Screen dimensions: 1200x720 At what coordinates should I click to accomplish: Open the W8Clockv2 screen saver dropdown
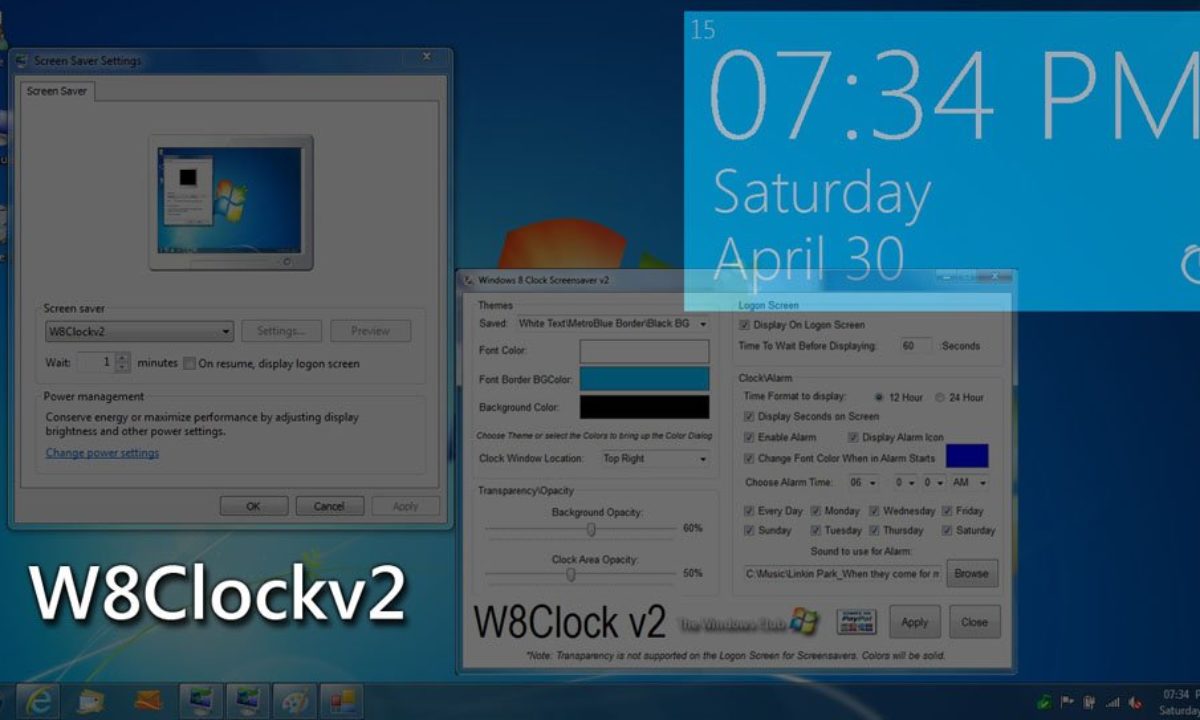pyautogui.click(x=140, y=331)
